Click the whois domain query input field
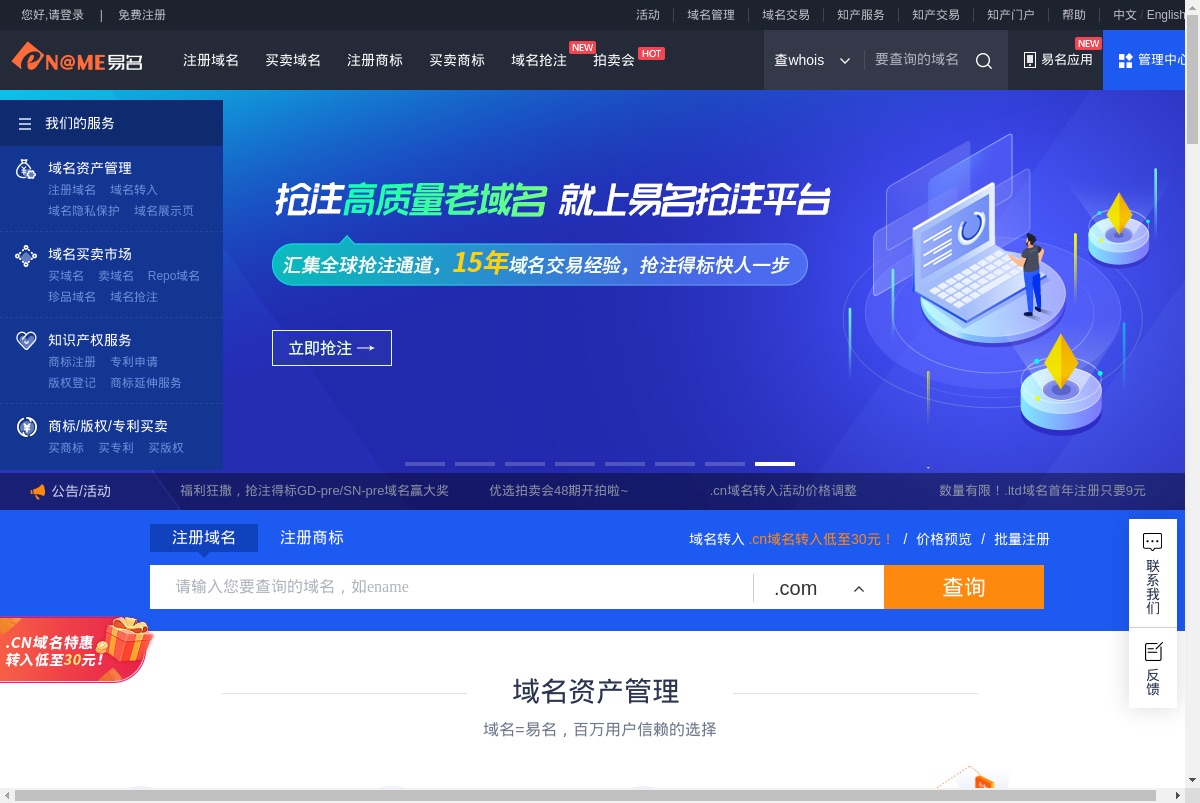The image size is (1200, 803). point(917,60)
